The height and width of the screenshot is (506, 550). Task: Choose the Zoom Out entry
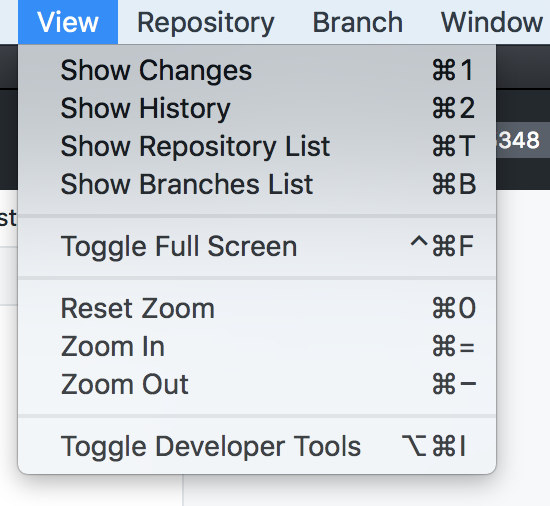pos(257,385)
